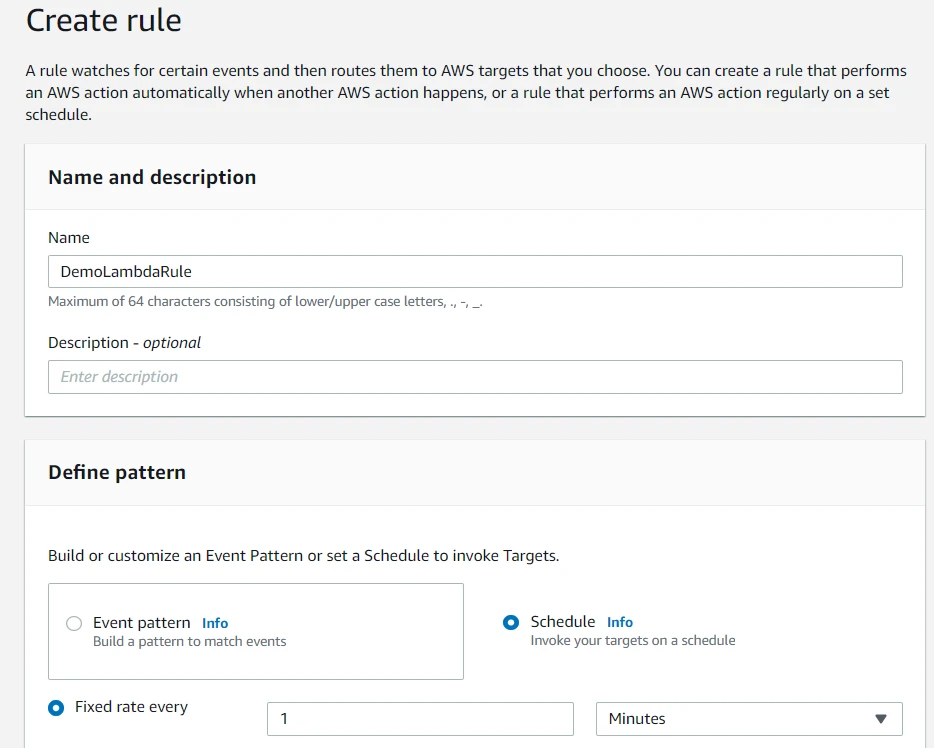The image size is (934, 748).
Task: Open the Info link beside Schedule
Action: (620, 622)
